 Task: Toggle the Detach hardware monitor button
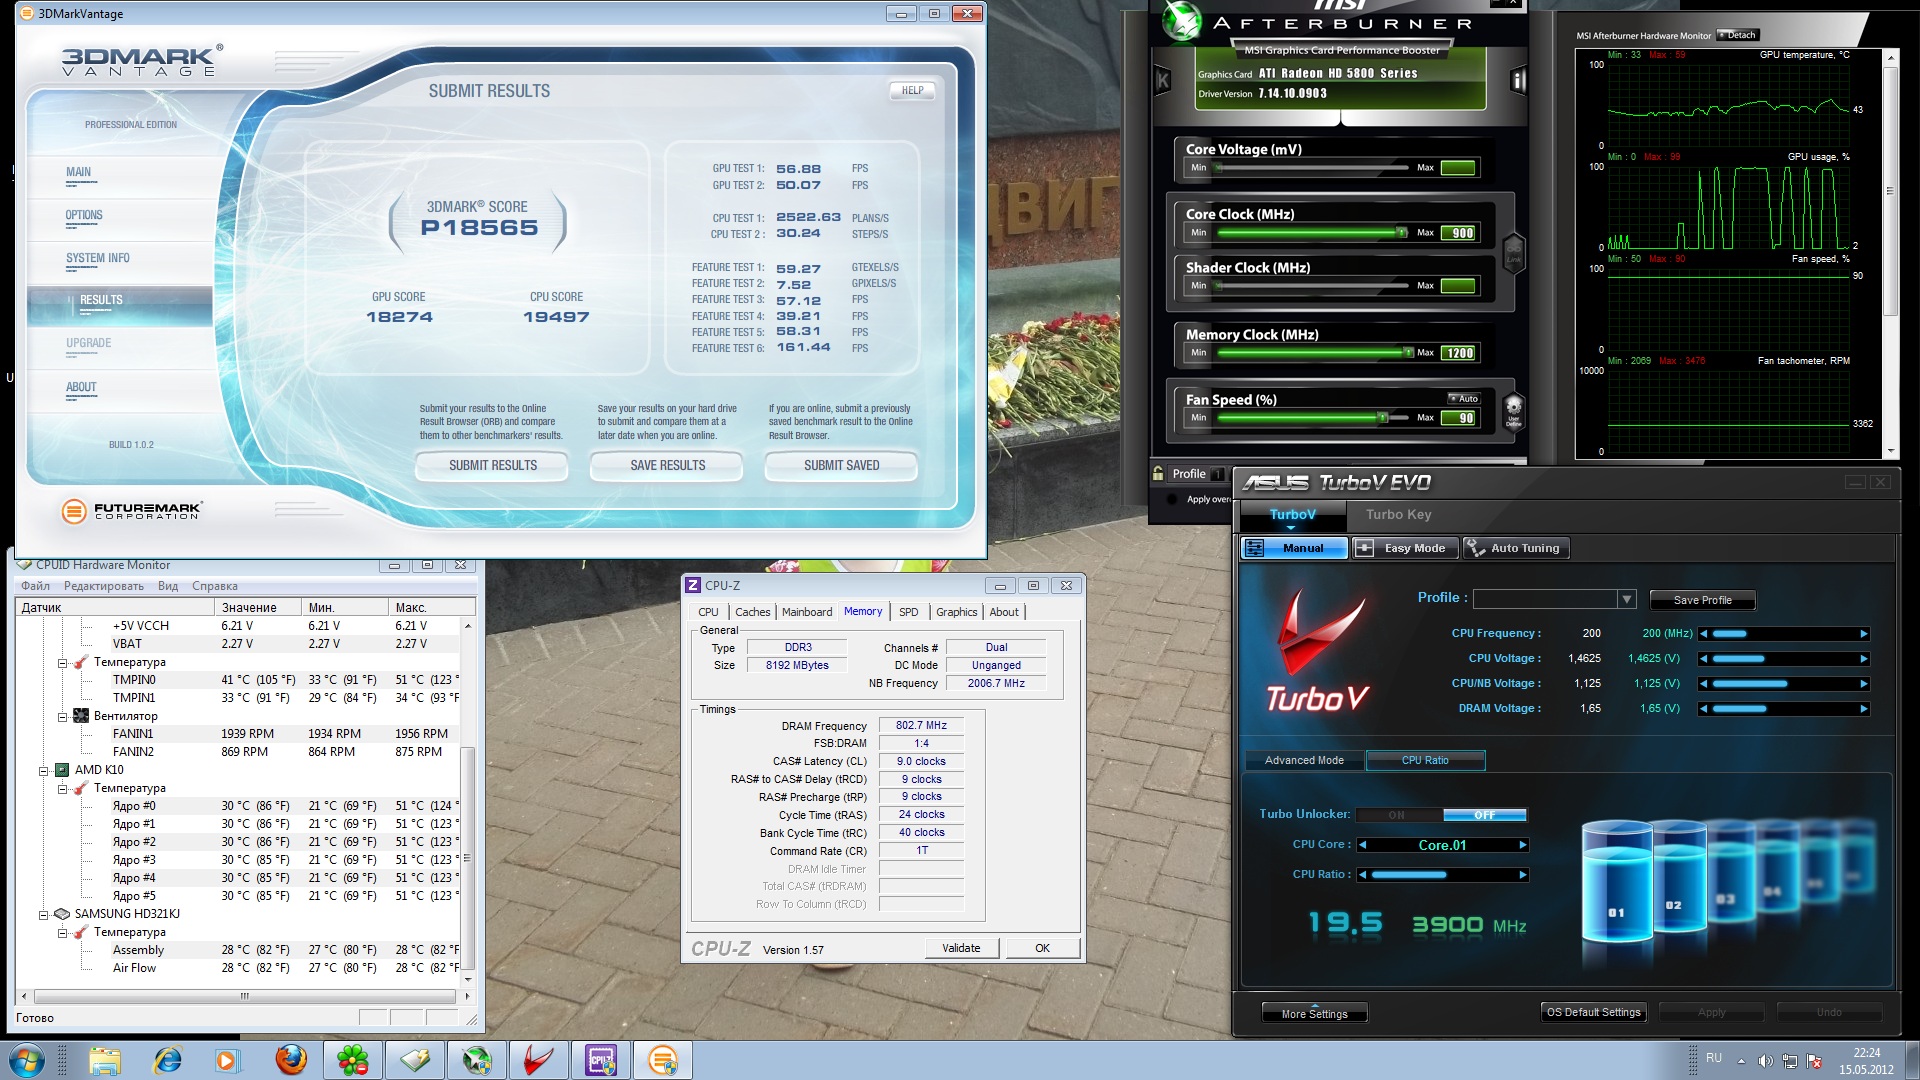(1737, 35)
